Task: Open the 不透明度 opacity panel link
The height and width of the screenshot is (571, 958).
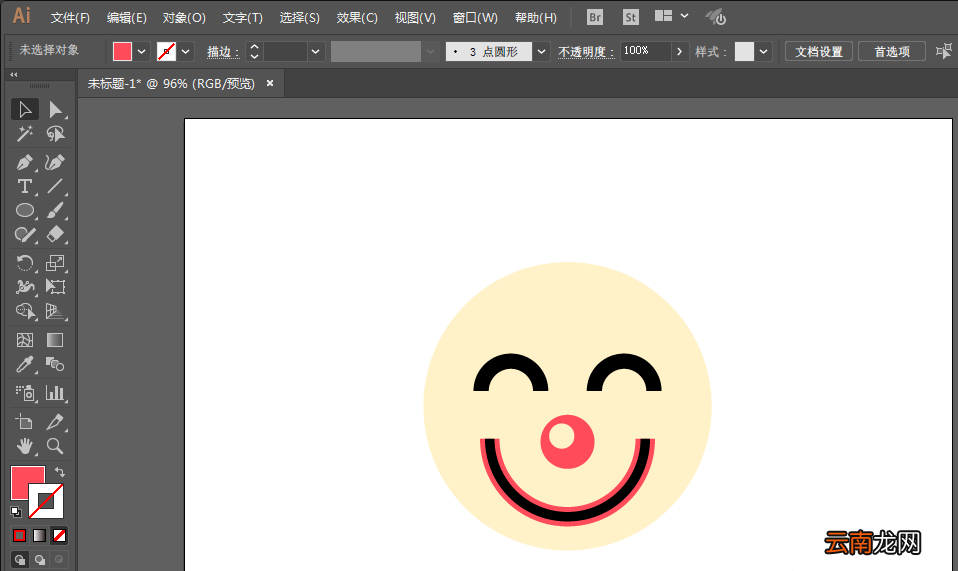Action: (x=586, y=52)
